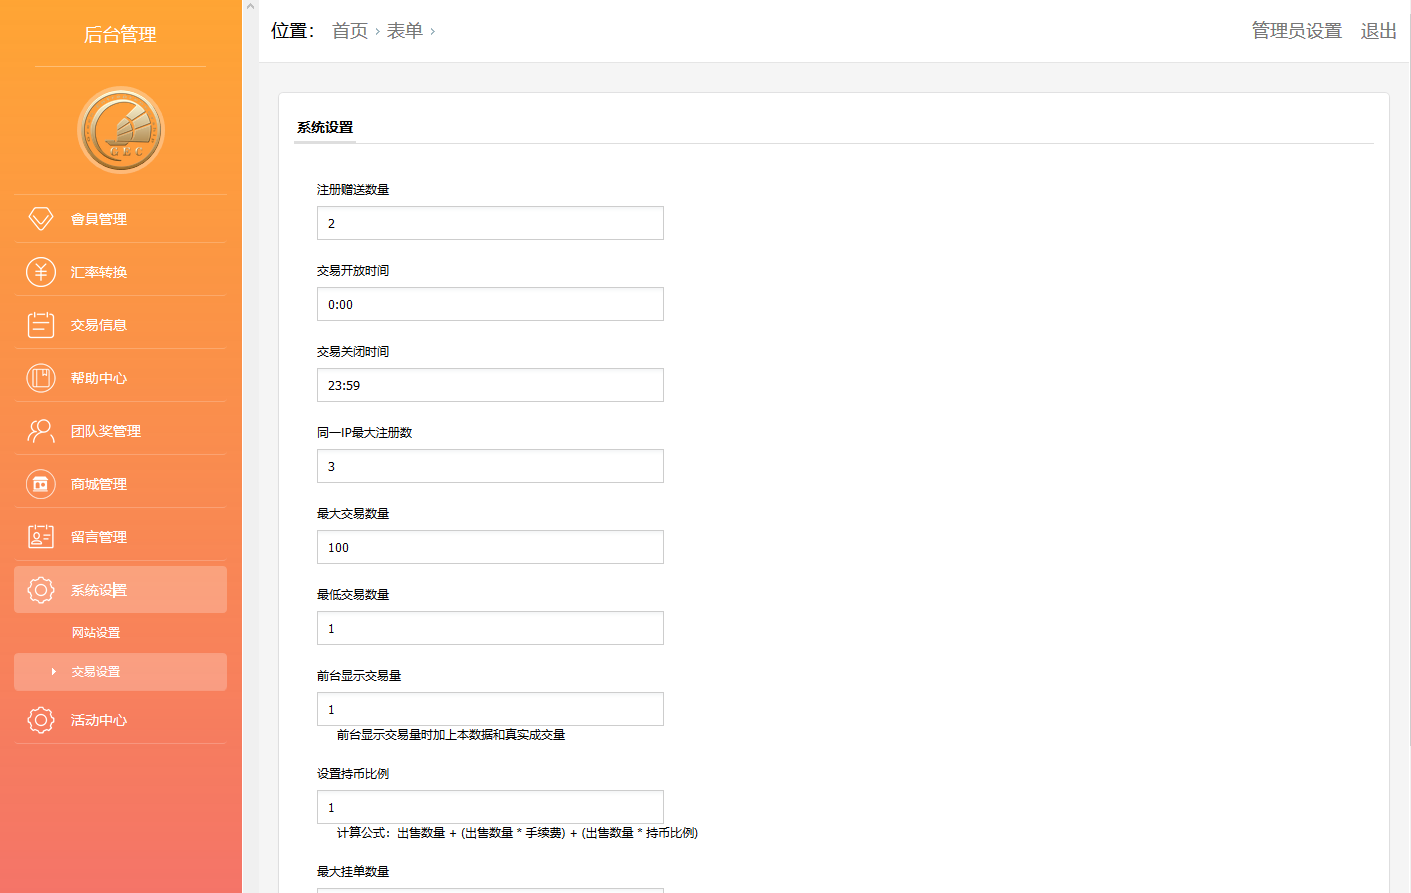Click the shop icon for 商城管理

pos(41,484)
